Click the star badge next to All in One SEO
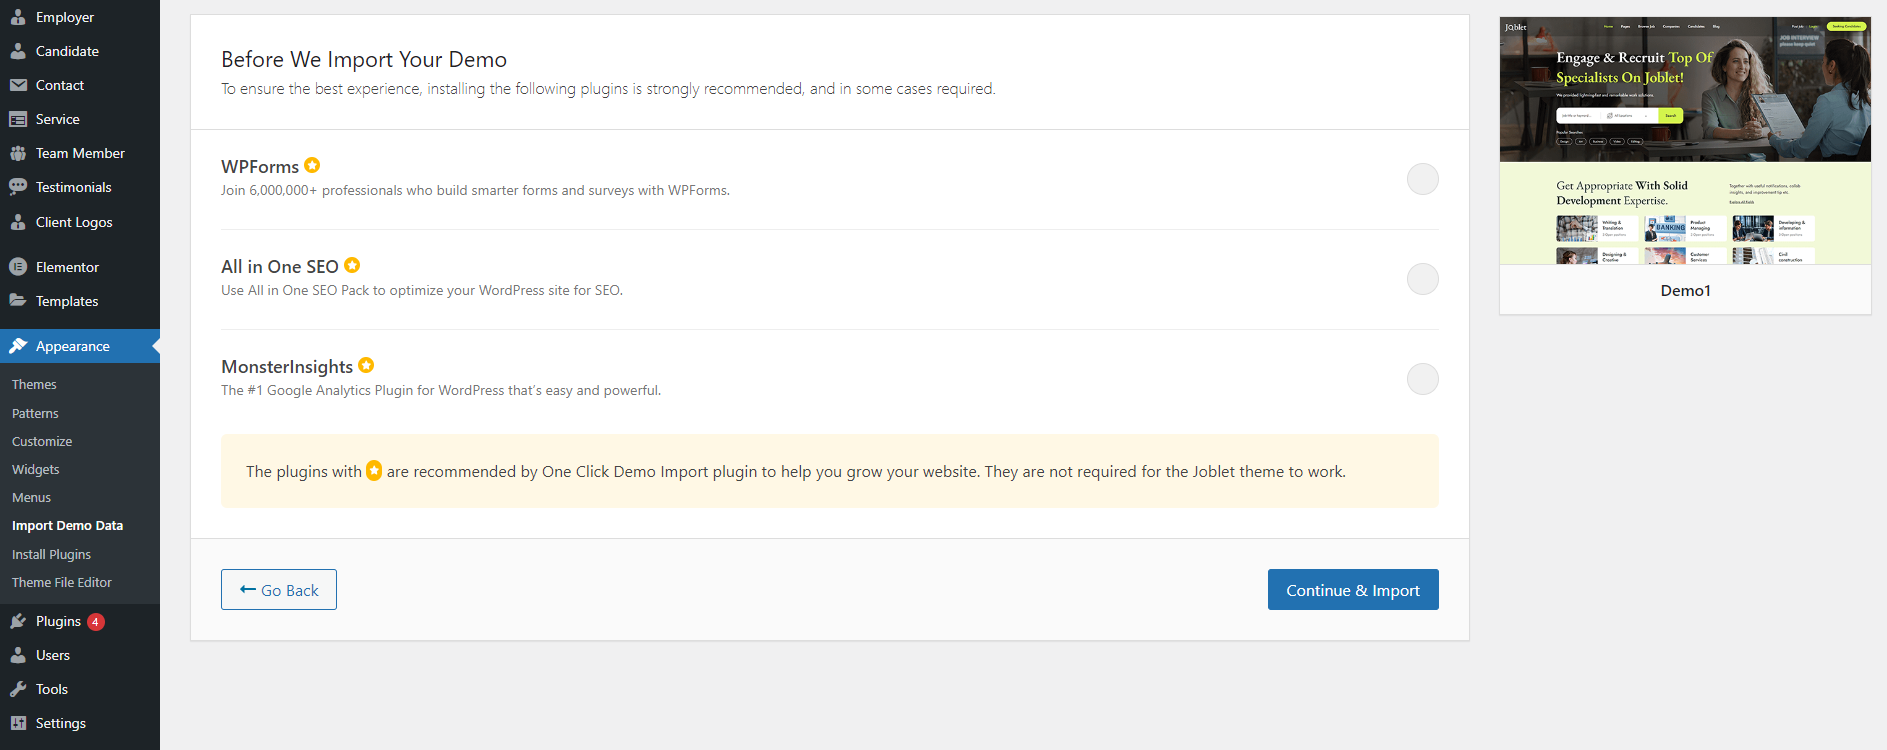1887x750 pixels. [352, 265]
